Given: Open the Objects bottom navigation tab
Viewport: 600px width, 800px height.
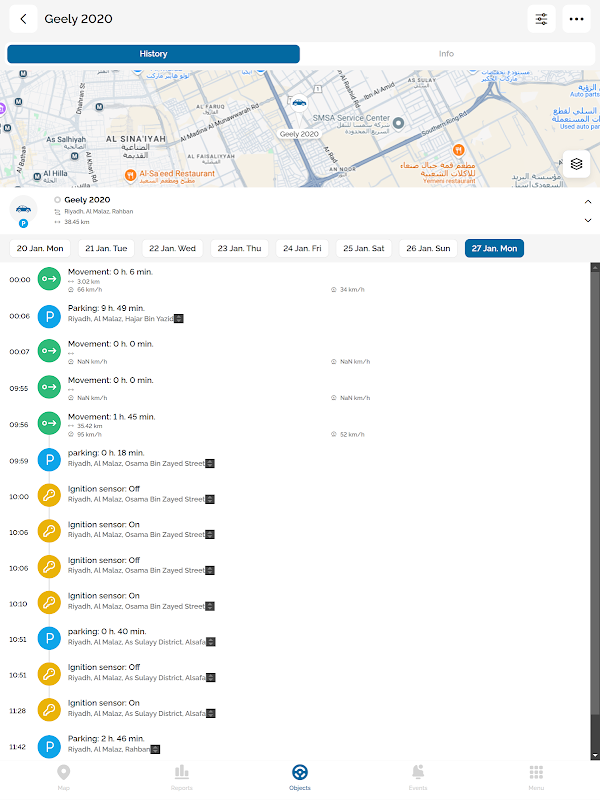Looking at the screenshot, I should click(299, 777).
